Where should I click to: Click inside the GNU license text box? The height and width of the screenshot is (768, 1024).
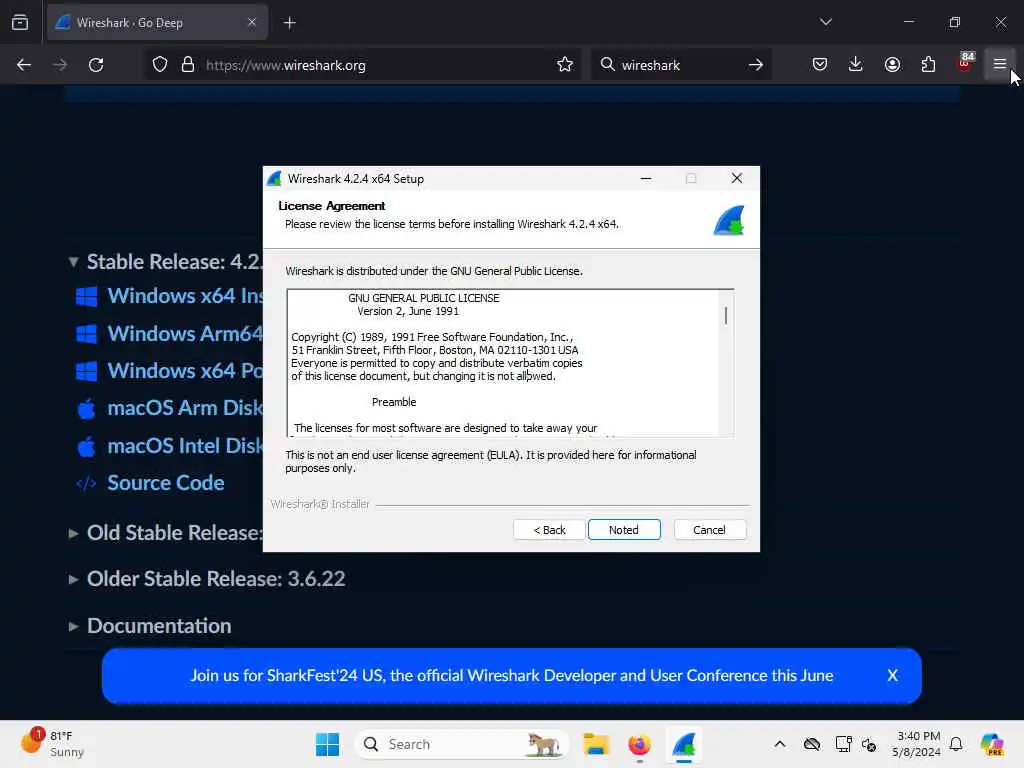503,362
